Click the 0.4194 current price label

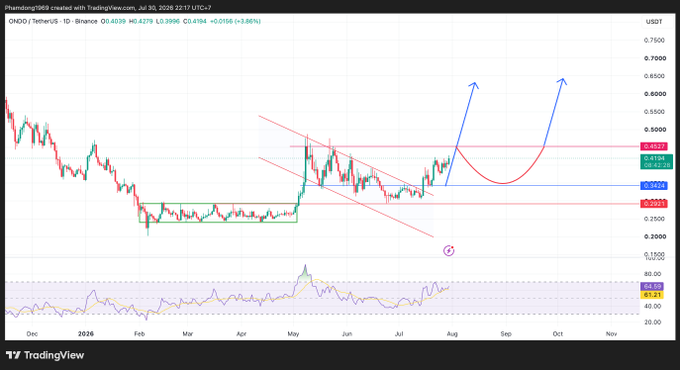click(657, 162)
